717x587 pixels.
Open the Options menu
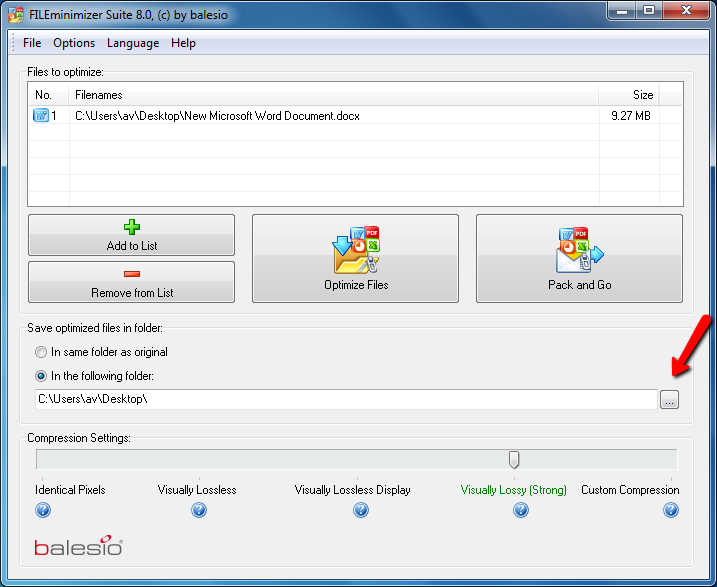click(x=74, y=43)
